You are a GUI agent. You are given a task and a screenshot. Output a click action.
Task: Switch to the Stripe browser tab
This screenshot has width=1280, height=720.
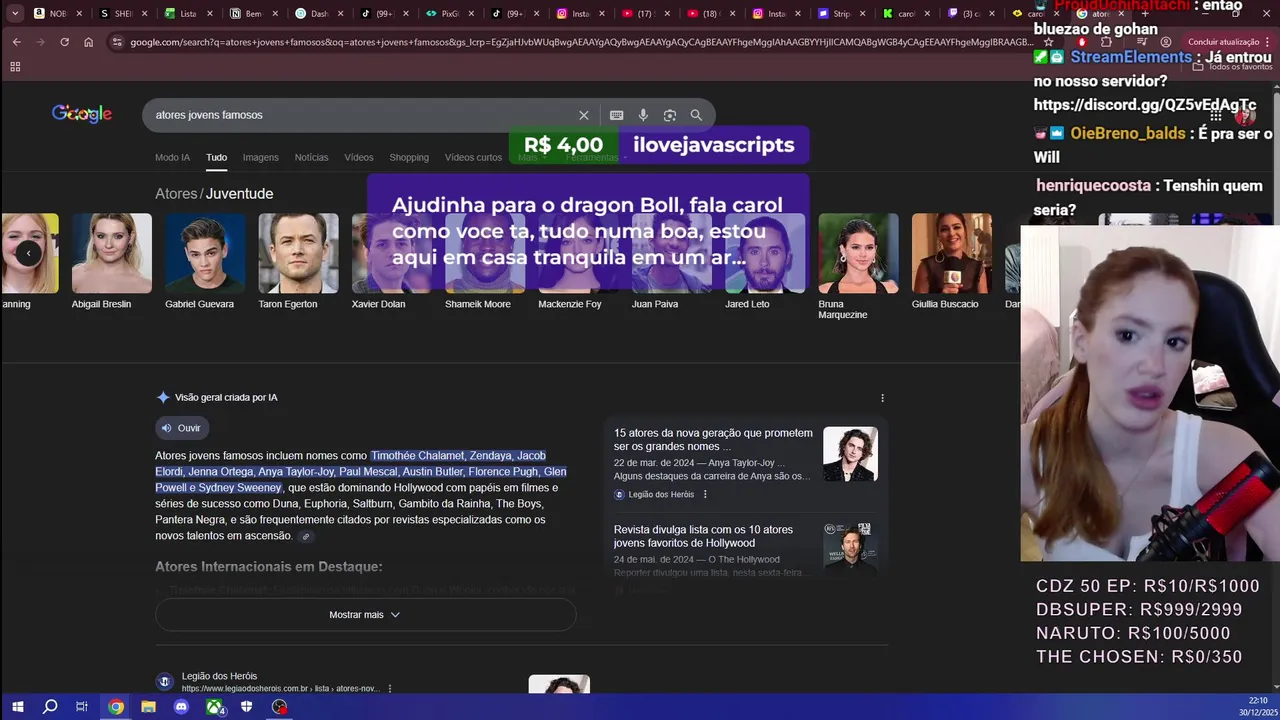pos(834,14)
